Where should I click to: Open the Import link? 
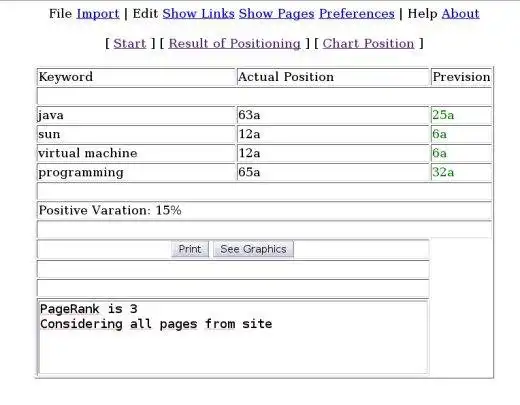pyautogui.click(x=98, y=14)
